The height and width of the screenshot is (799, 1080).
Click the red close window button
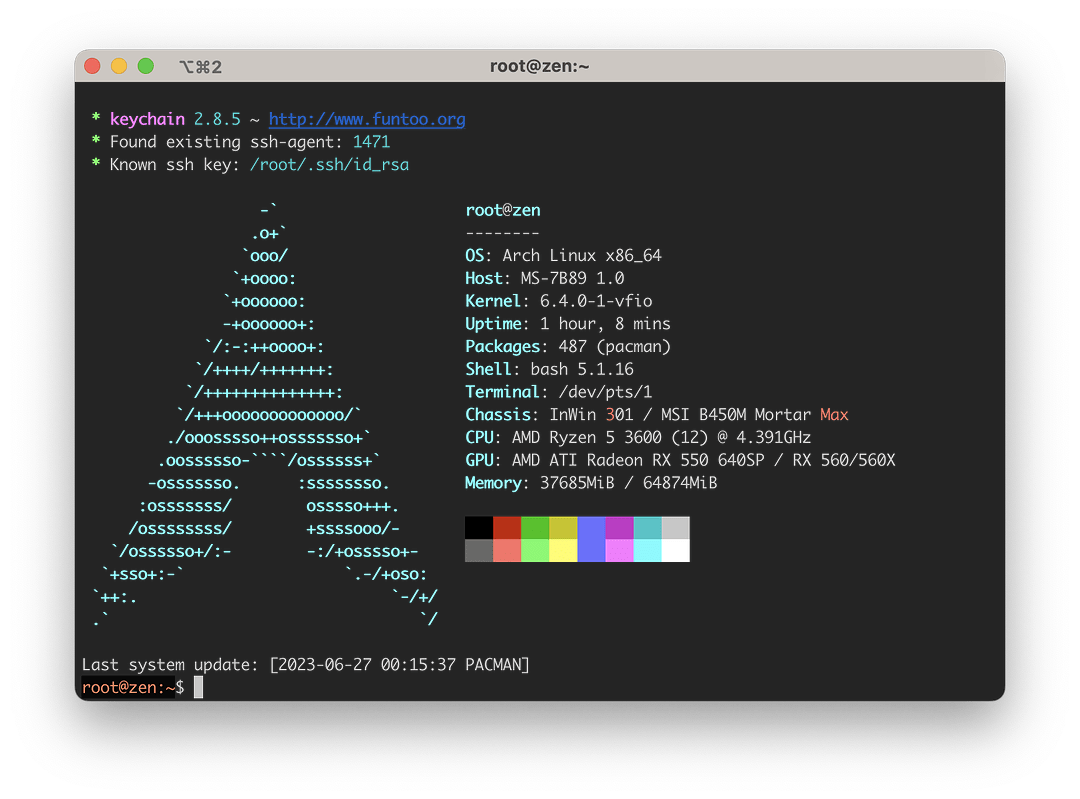point(92,66)
